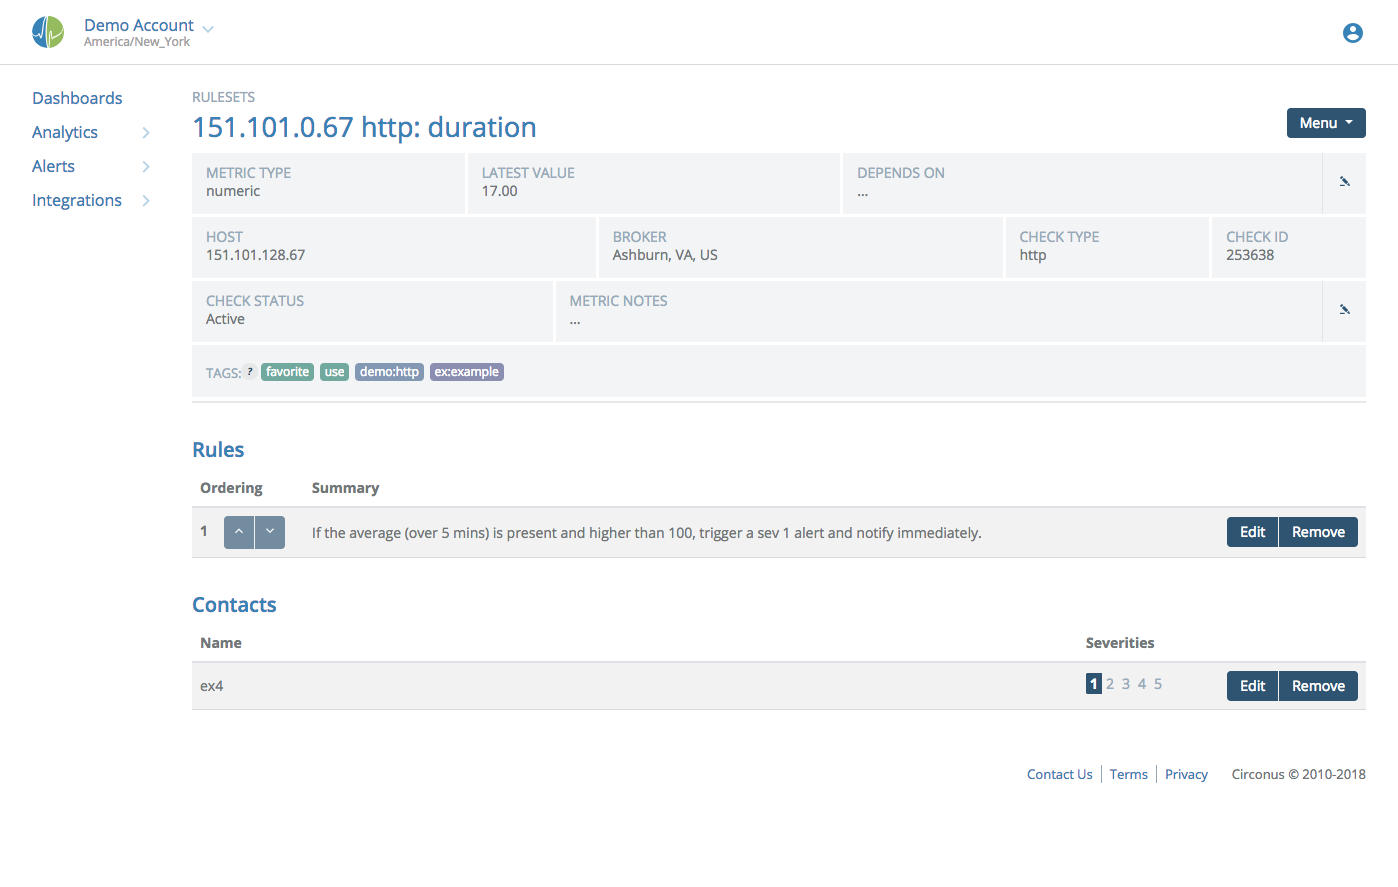Remove the ex4 contact
This screenshot has height=887, width=1398.
coord(1318,685)
